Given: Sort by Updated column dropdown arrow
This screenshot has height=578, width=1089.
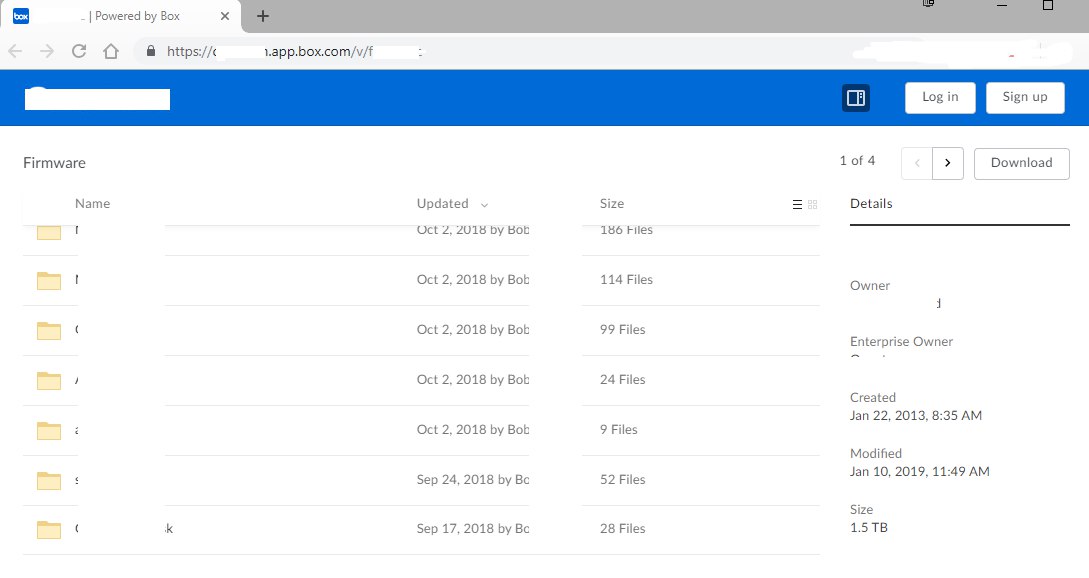Looking at the screenshot, I should tap(485, 204).
